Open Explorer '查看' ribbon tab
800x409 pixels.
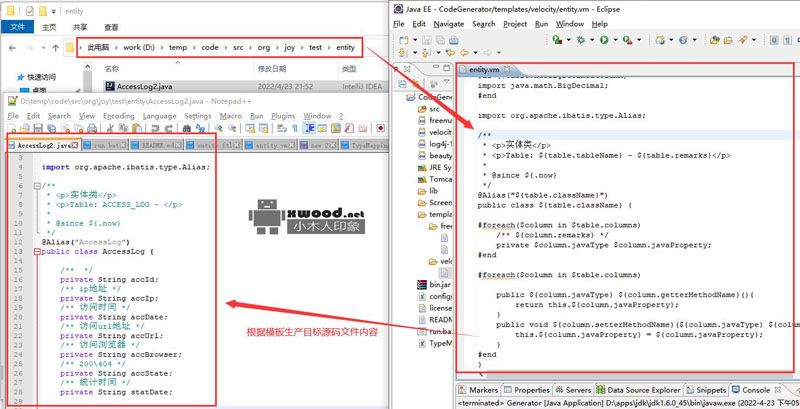point(111,27)
